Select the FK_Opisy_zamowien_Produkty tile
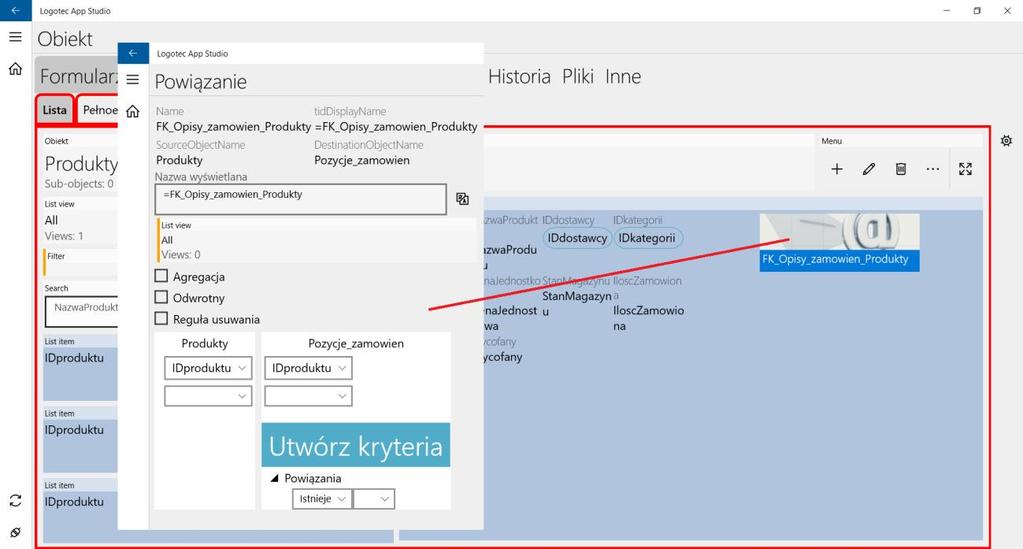Image resolution: width=1023 pixels, height=549 pixels. click(840, 242)
